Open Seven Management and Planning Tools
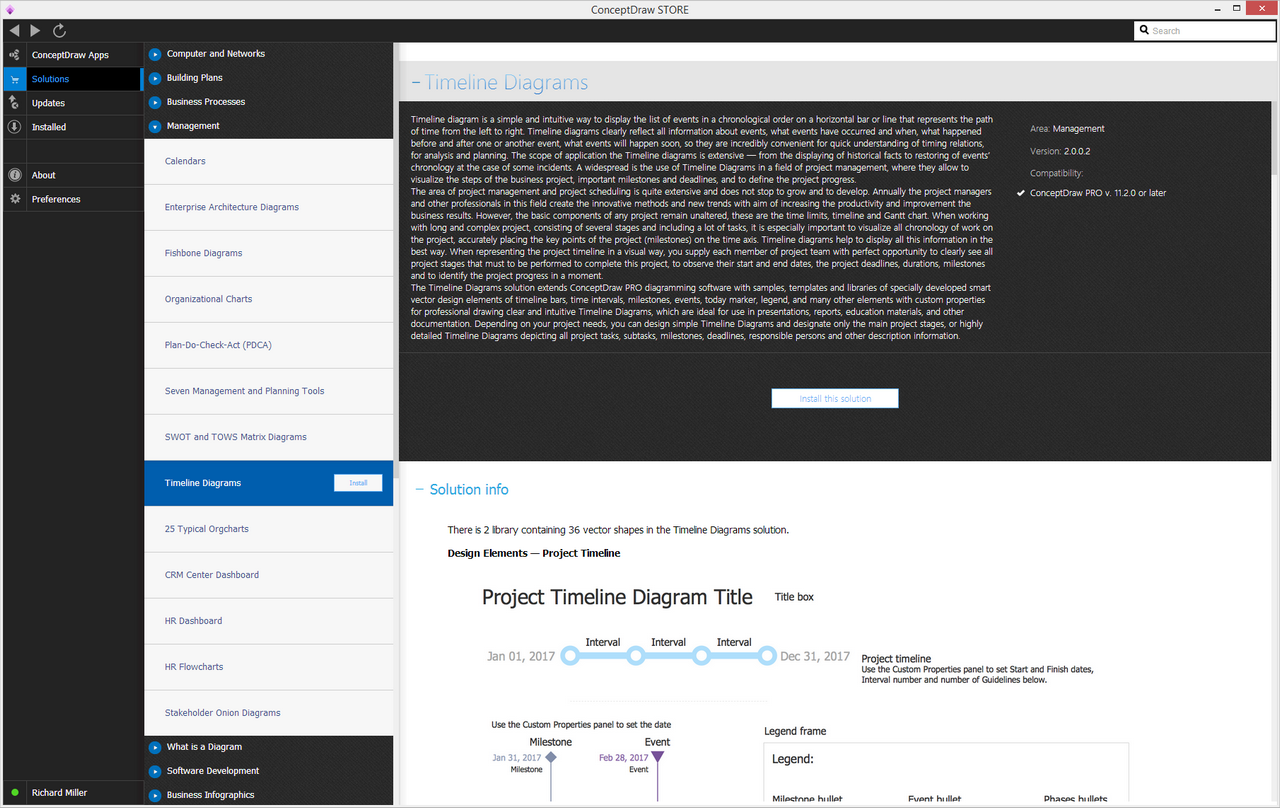1280x808 pixels. pyautogui.click(x=269, y=391)
